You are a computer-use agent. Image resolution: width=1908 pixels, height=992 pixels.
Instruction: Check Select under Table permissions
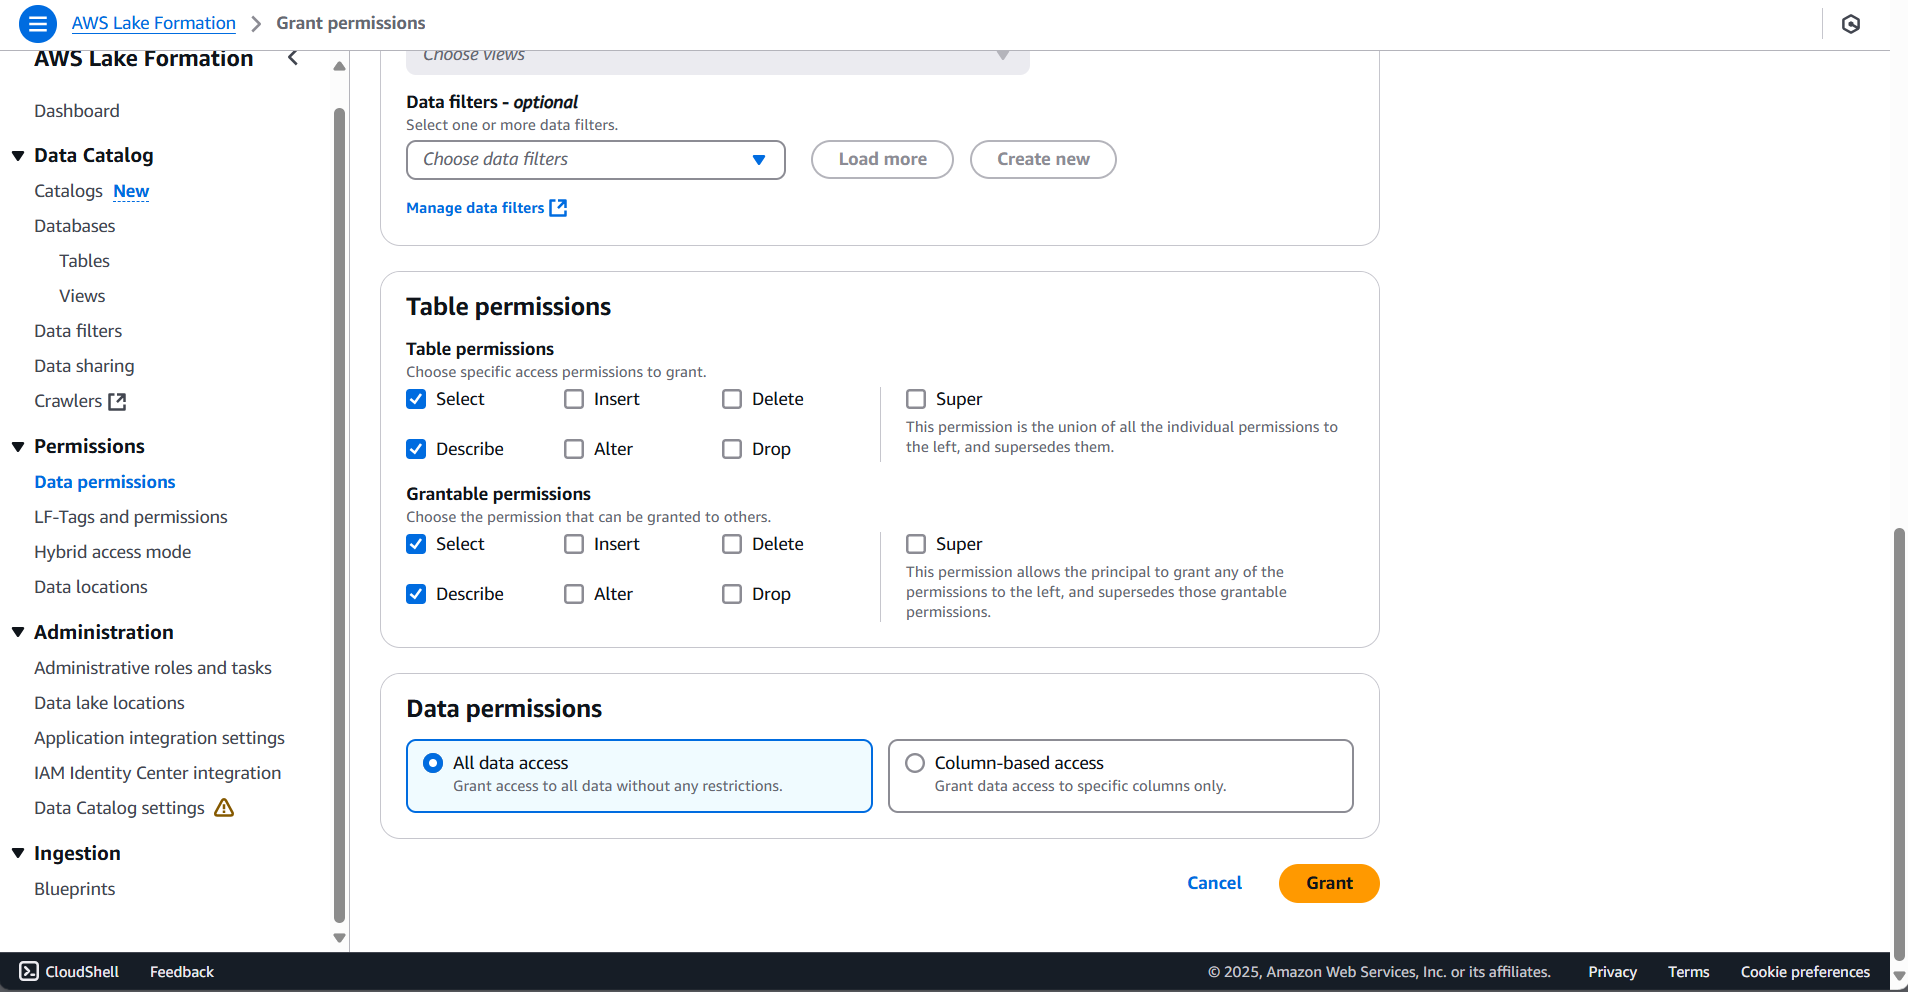416,399
